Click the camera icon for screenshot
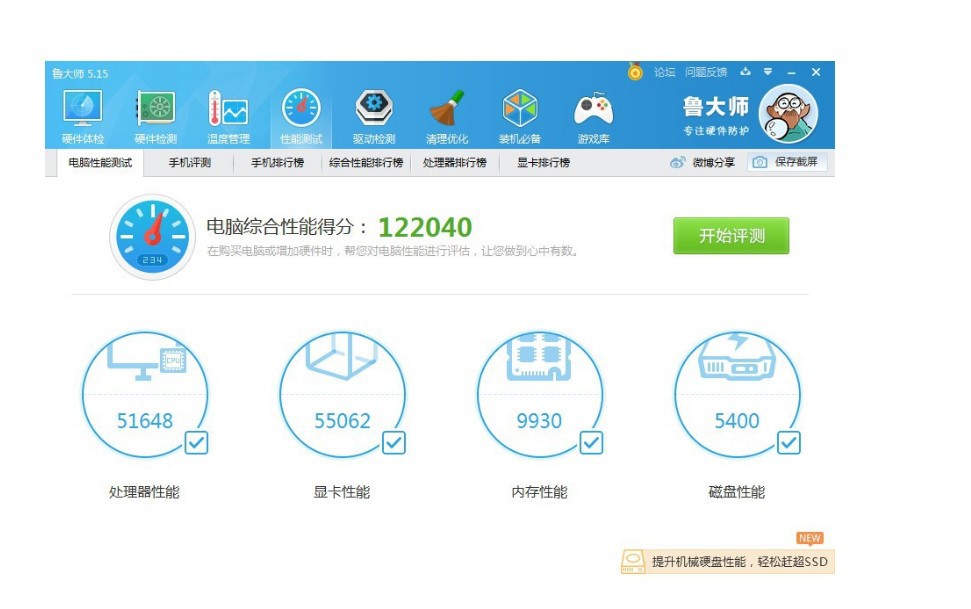The image size is (971, 609). tap(760, 162)
